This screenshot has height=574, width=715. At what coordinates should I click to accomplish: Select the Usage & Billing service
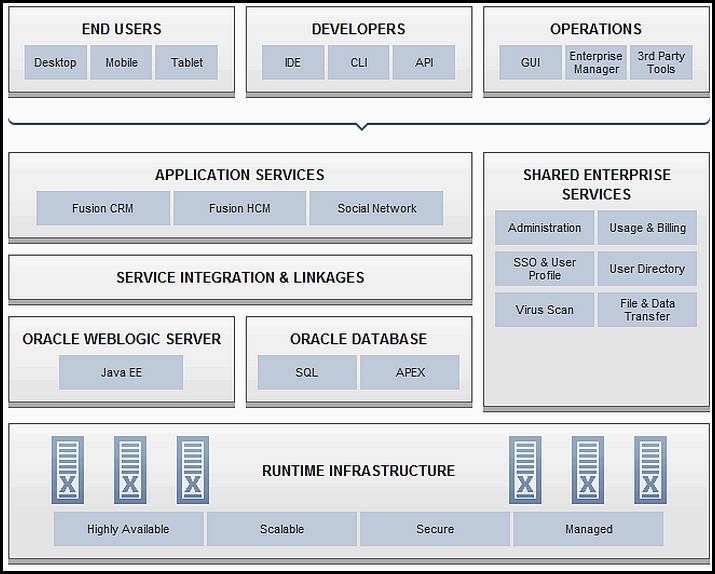[648, 228]
